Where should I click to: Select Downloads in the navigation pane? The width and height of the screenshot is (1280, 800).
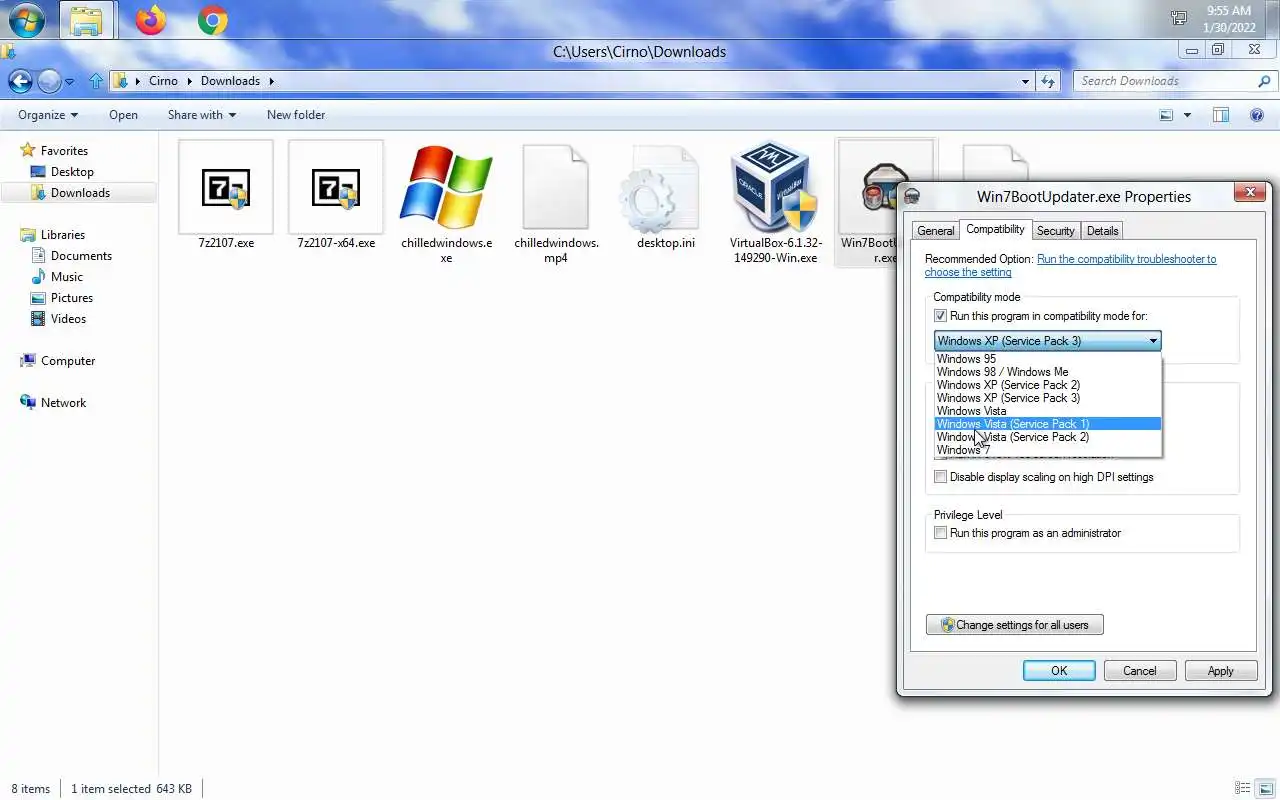click(x=80, y=193)
